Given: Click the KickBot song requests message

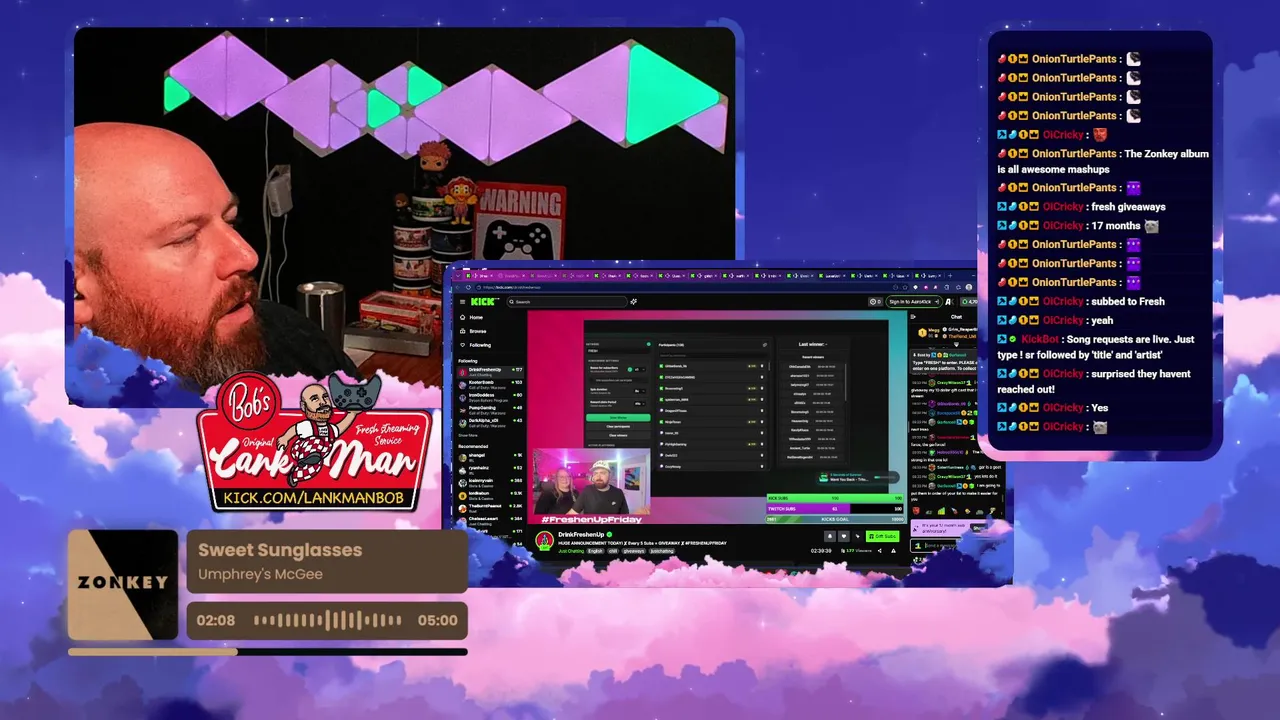Looking at the screenshot, I should [1096, 347].
